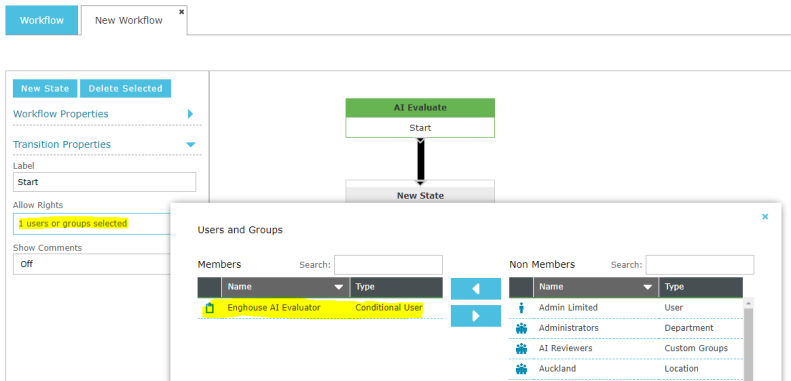
Task: Move selection to Members with left arrow
Action: coord(476,289)
